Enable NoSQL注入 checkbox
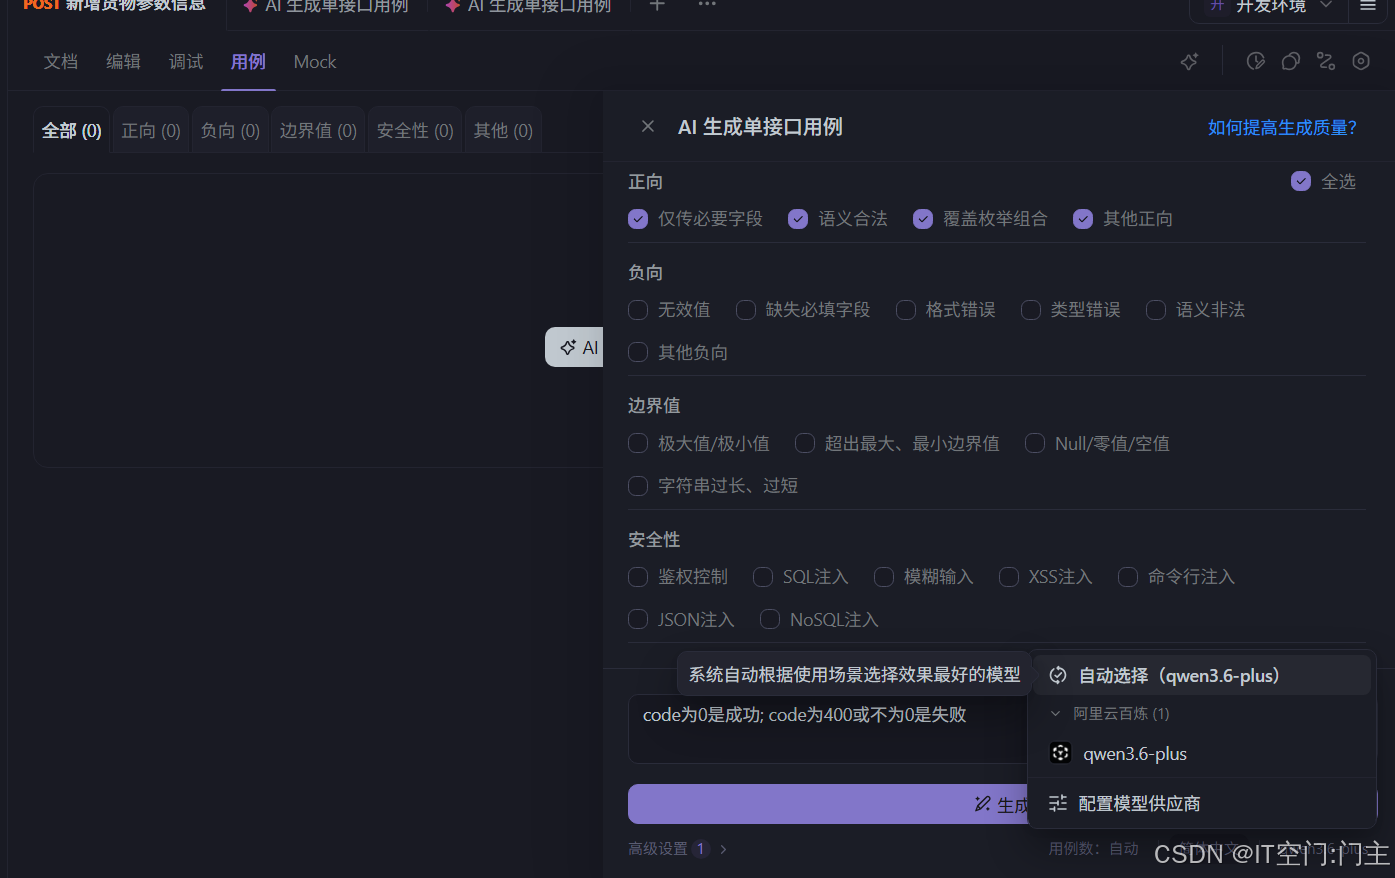This screenshot has height=878, width=1395. pos(770,620)
